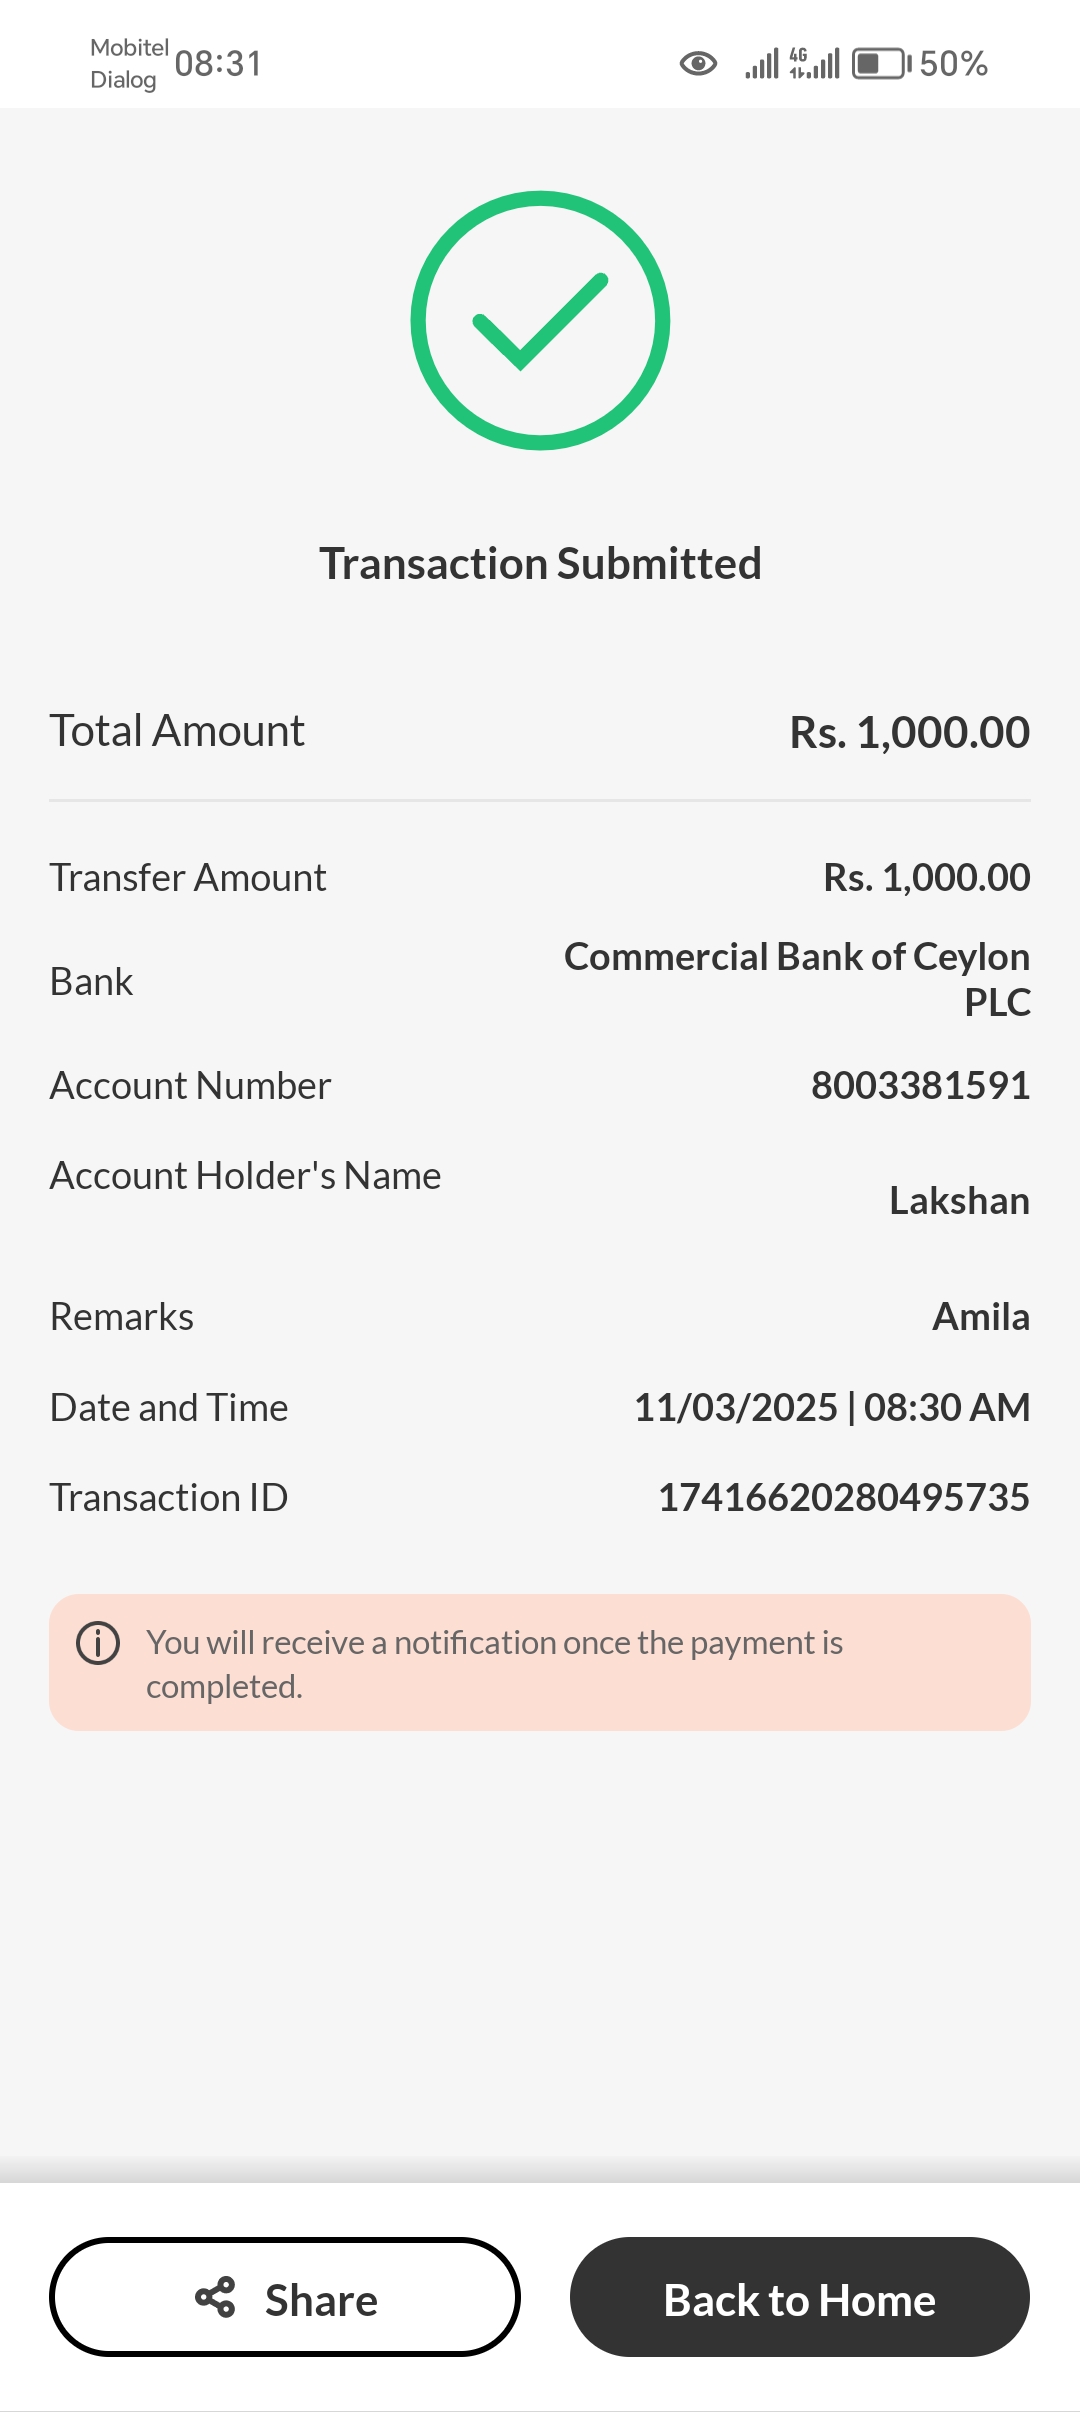Tap the Transaction ID number
The image size is (1080, 2412).
point(843,1497)
